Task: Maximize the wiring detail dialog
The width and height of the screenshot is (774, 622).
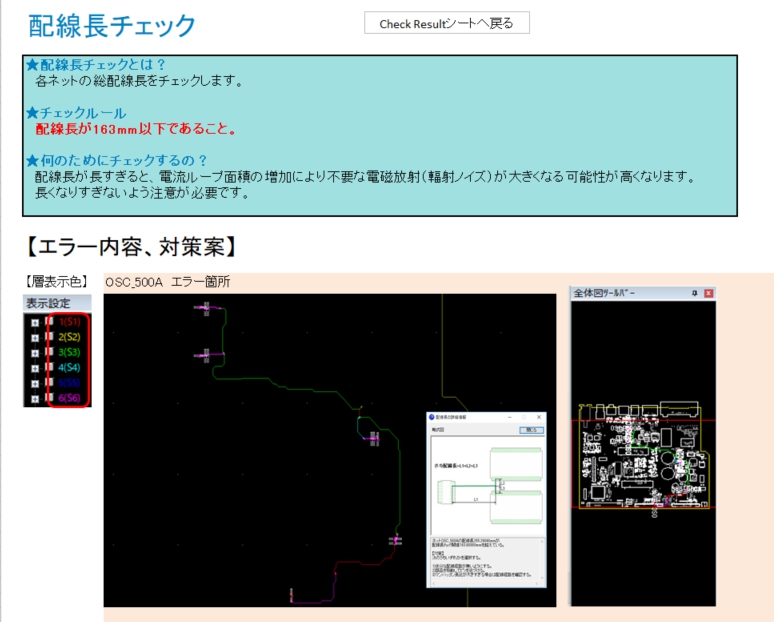Action: pos(525,416)
